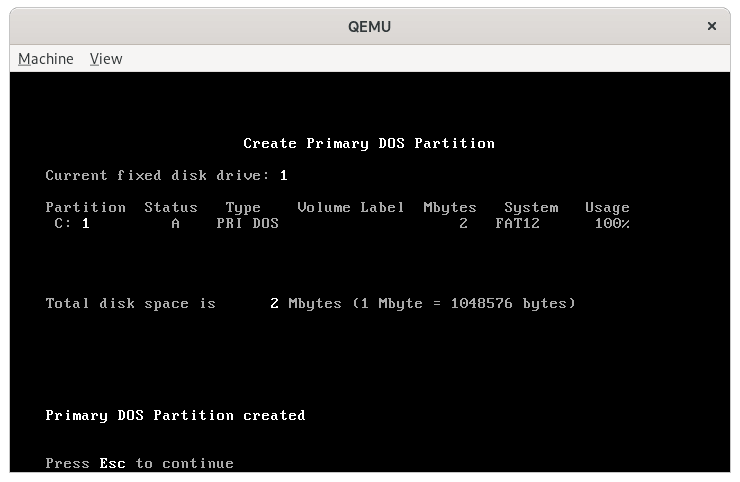Image resolution: width=740 pixels, height=482 pixels.
Task: Click the 100% usage value
Action: [611, 224]
